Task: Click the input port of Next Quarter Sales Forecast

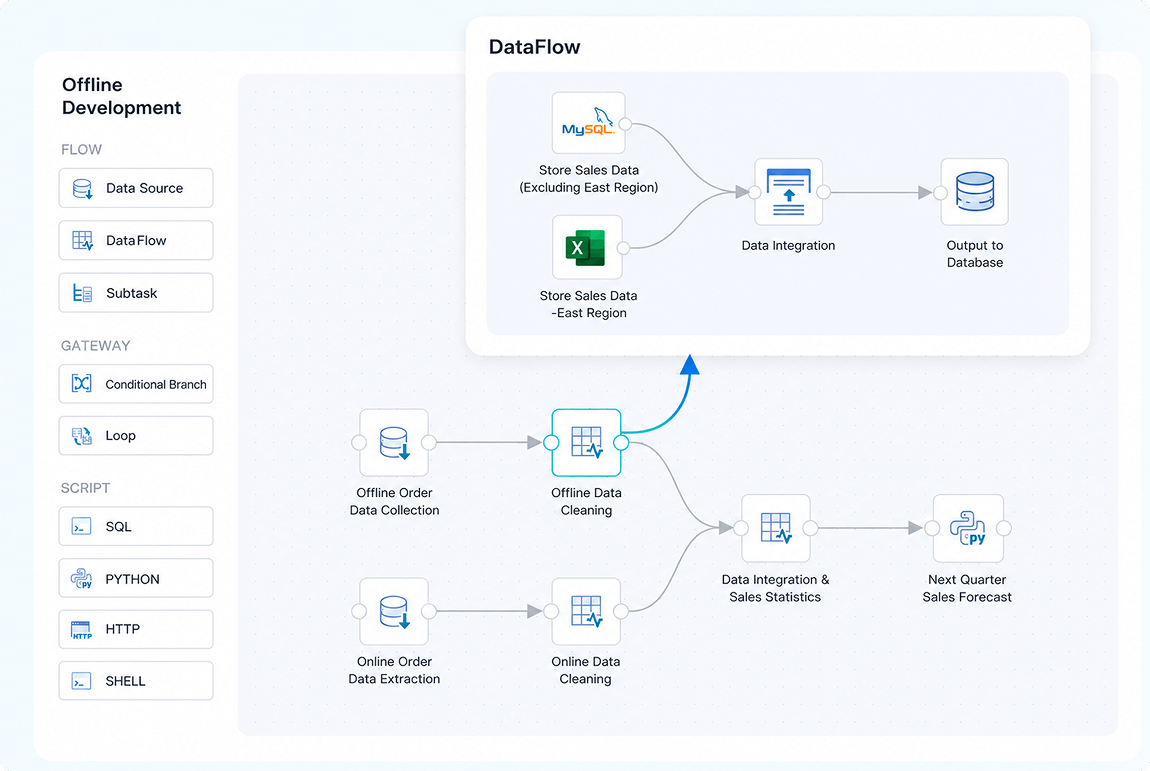Action: (x=933, y=528)
